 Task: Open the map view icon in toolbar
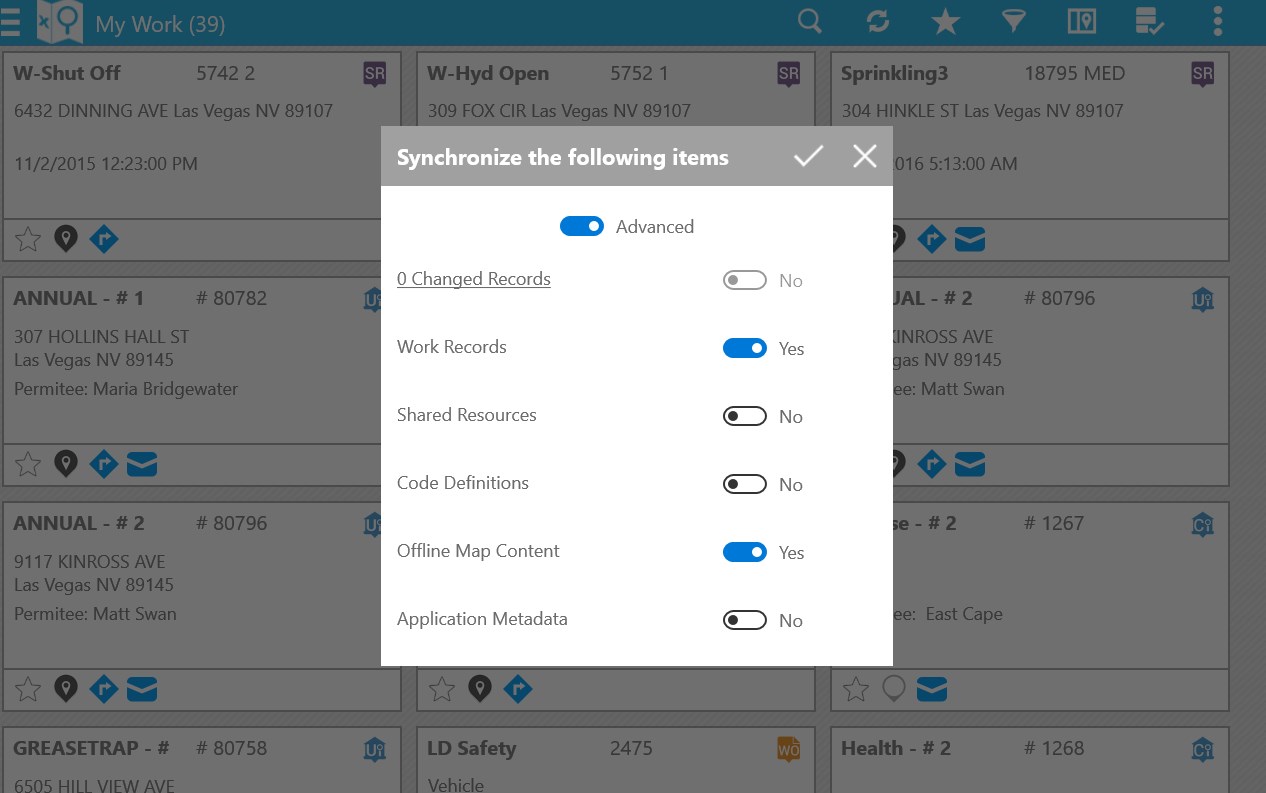[1081, 21]
